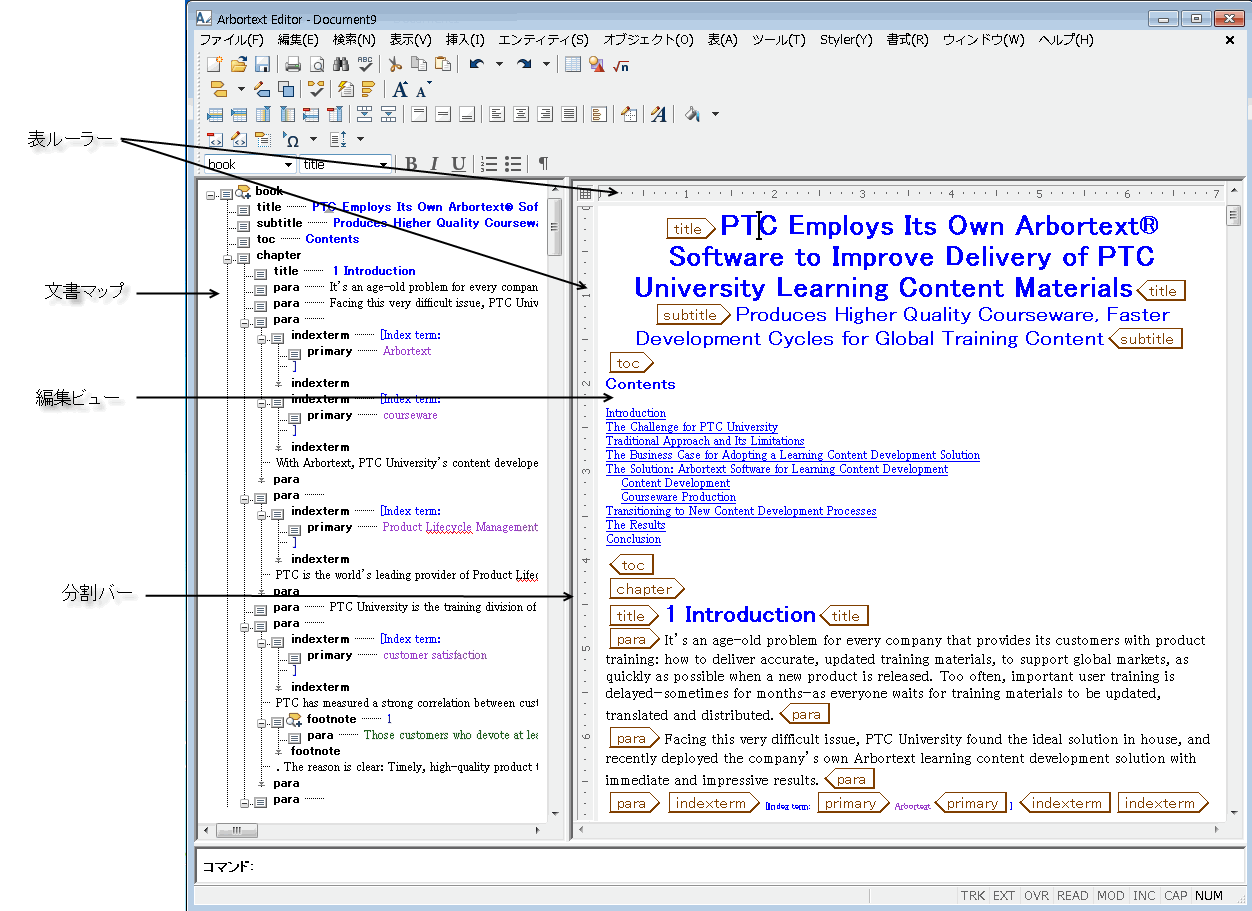
Task: Click the Undo arrow icon
Action: [x=477, y=65]
